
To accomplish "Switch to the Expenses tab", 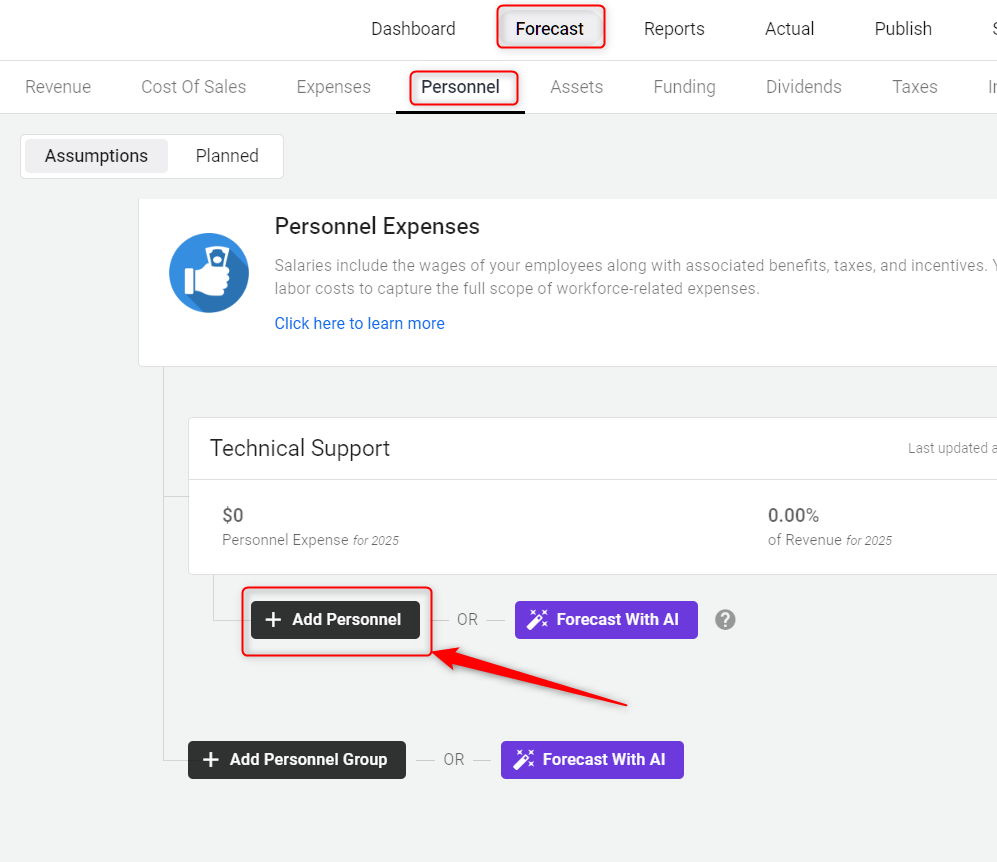I will (x=334, y=87).
